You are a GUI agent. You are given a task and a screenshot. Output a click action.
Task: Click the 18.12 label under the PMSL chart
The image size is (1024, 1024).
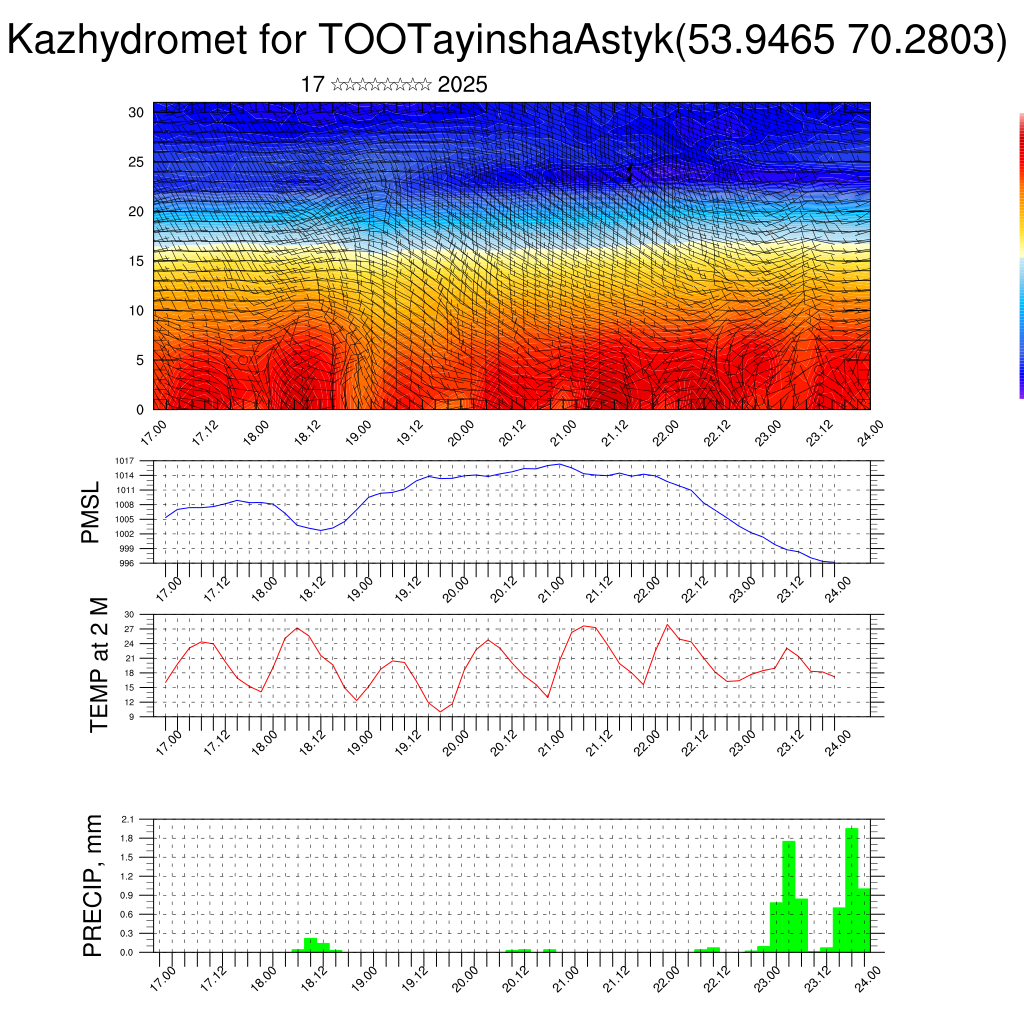(312, 589)
